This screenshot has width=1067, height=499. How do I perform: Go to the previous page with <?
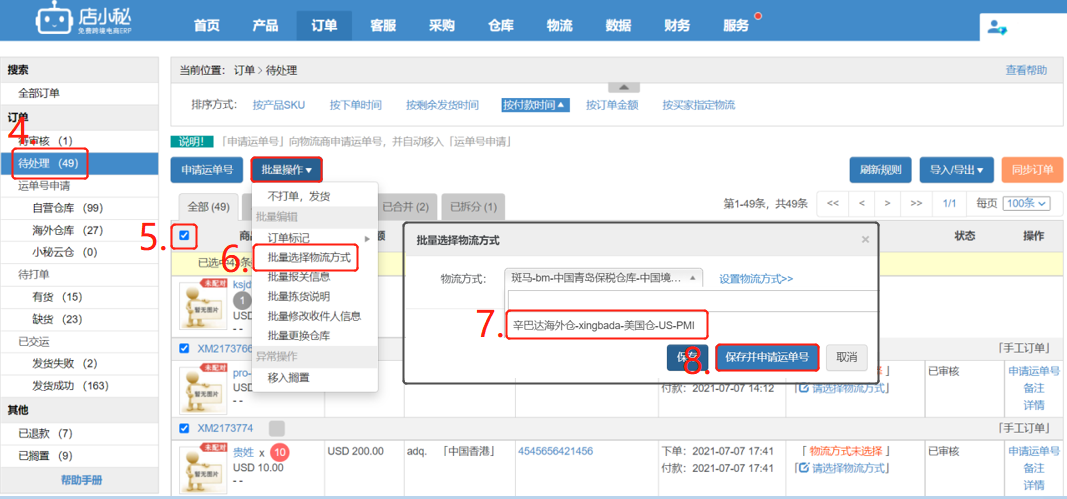pos(861,204)
